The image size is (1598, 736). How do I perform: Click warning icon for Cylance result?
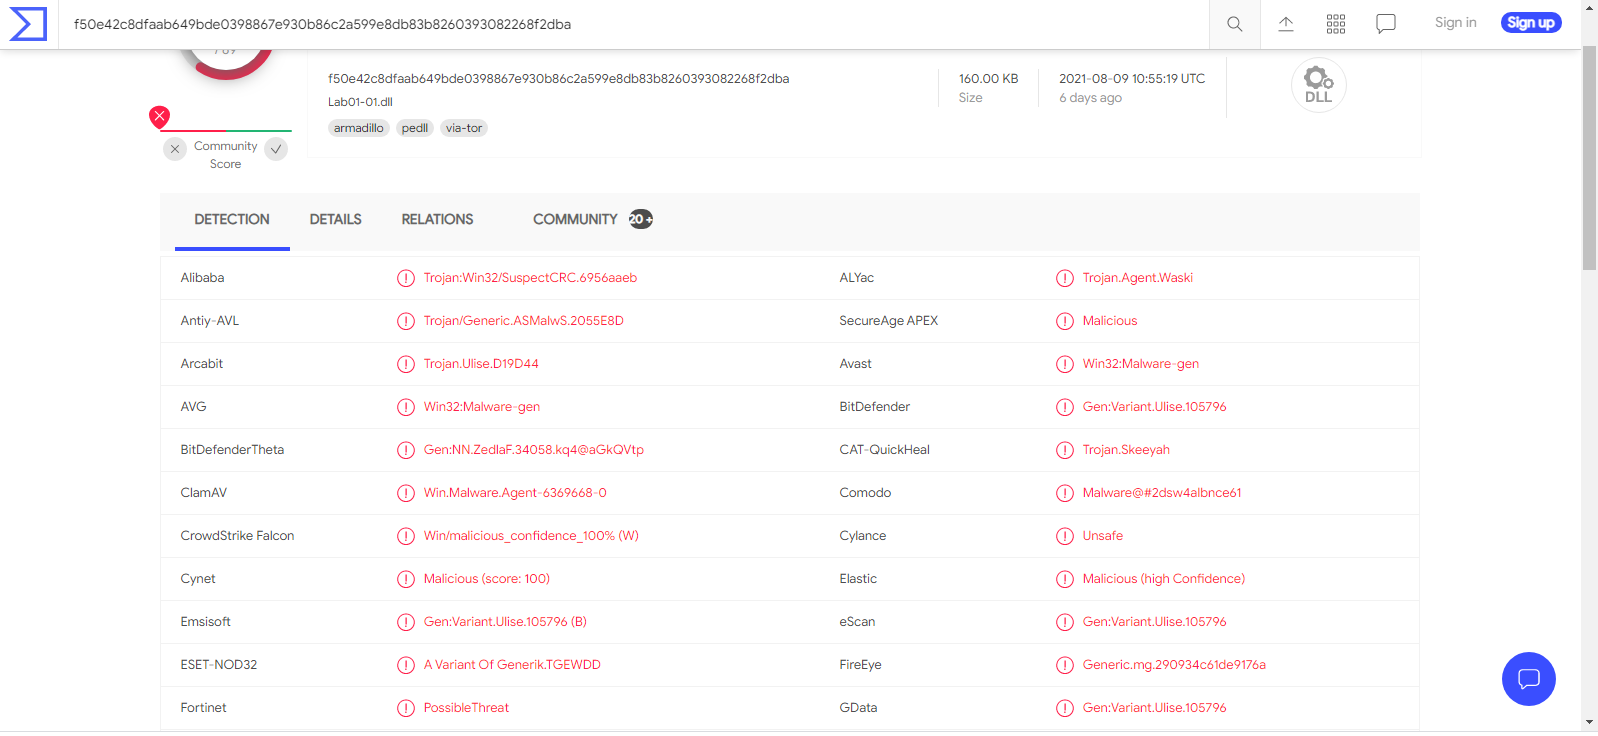(x=1065, y=536)
